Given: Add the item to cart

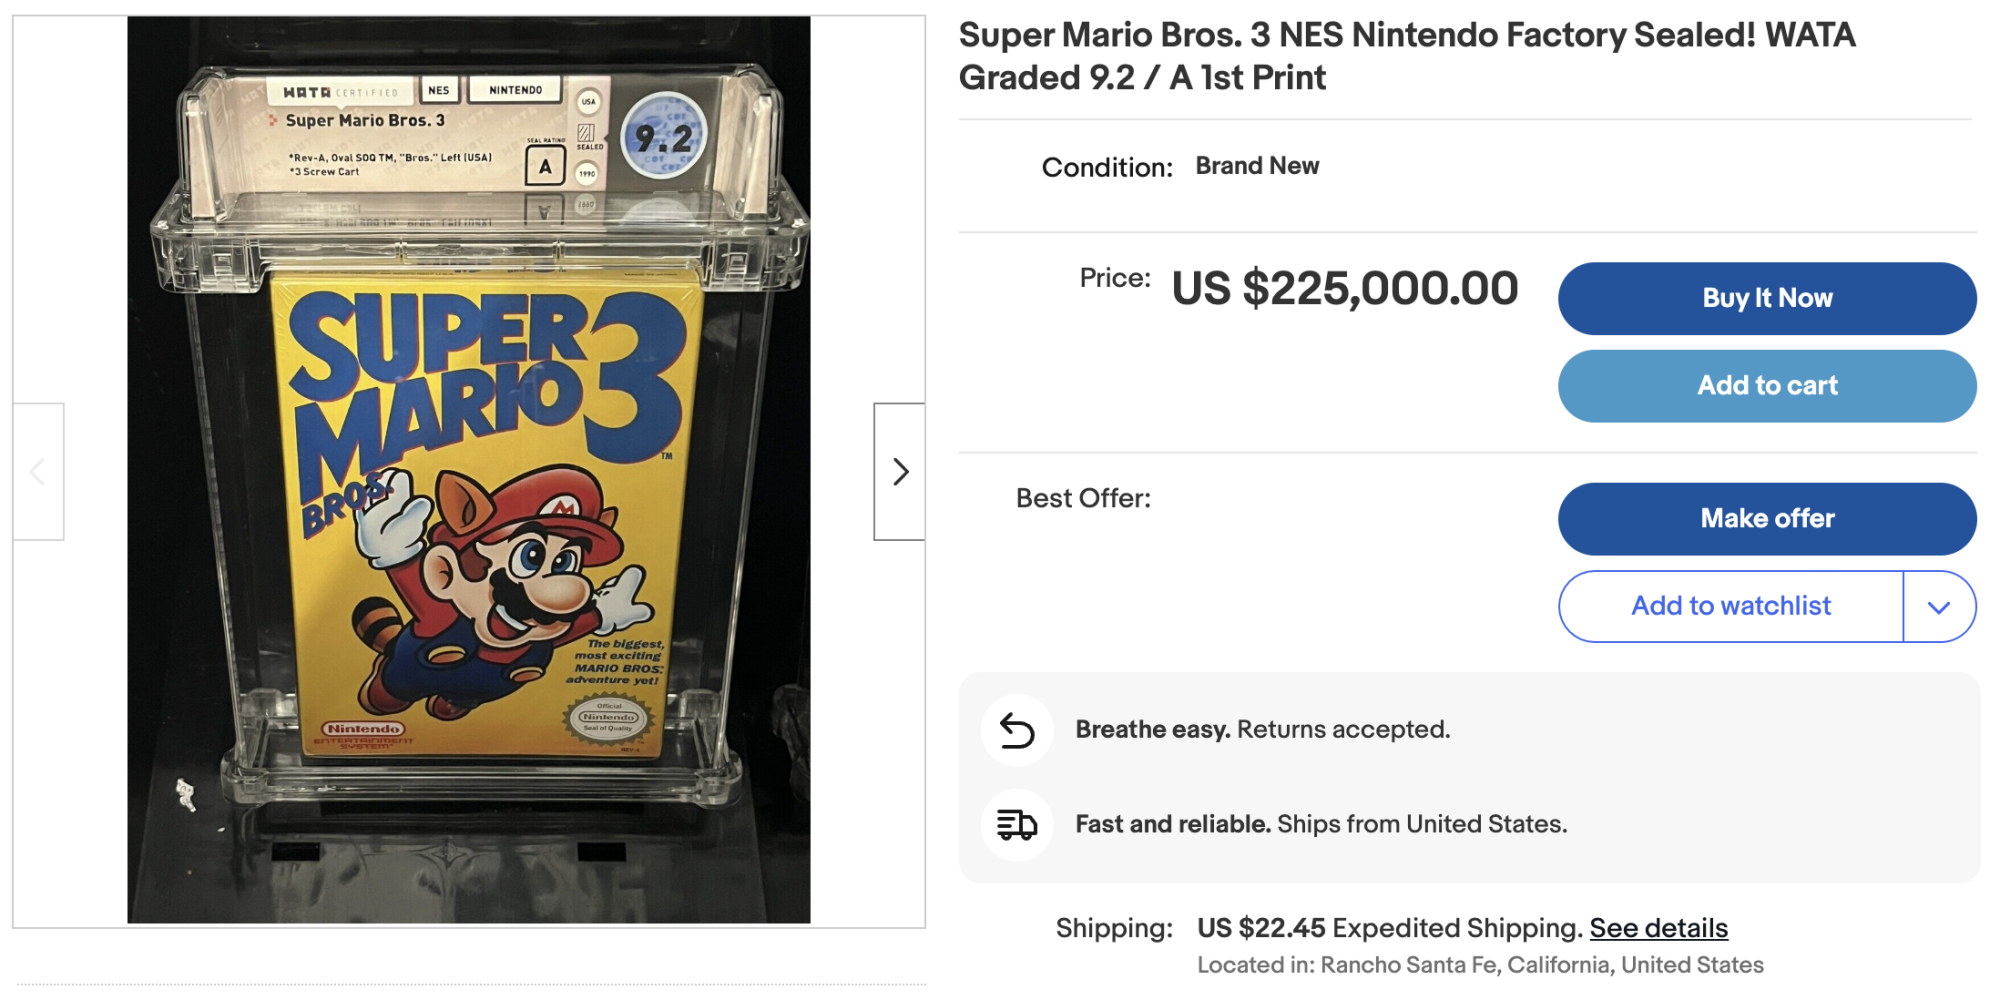Looking at the screenshot, I should (x=1766, y=386).
